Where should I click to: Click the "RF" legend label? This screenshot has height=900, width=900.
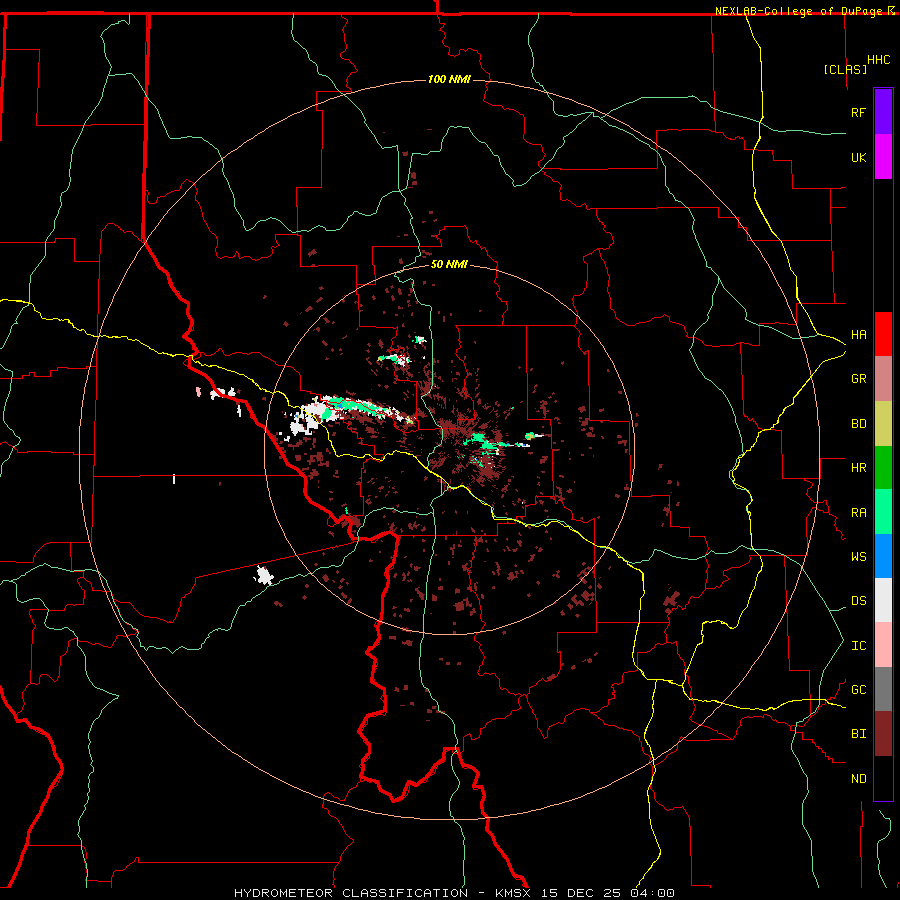858,112
